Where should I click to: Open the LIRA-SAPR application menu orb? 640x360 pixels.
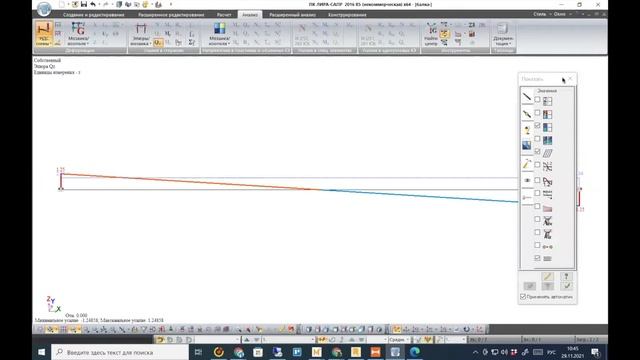coord(44,8)
